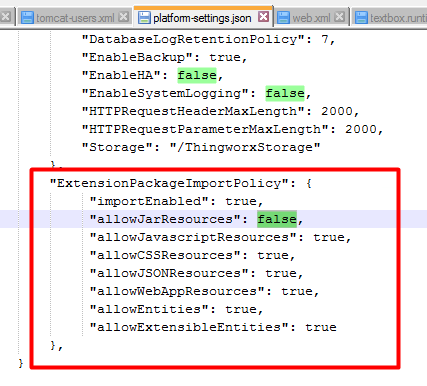Close the tomcat-users.xml tab
The width and height of the screenshot is (427, 386).
tap(124, 17)
